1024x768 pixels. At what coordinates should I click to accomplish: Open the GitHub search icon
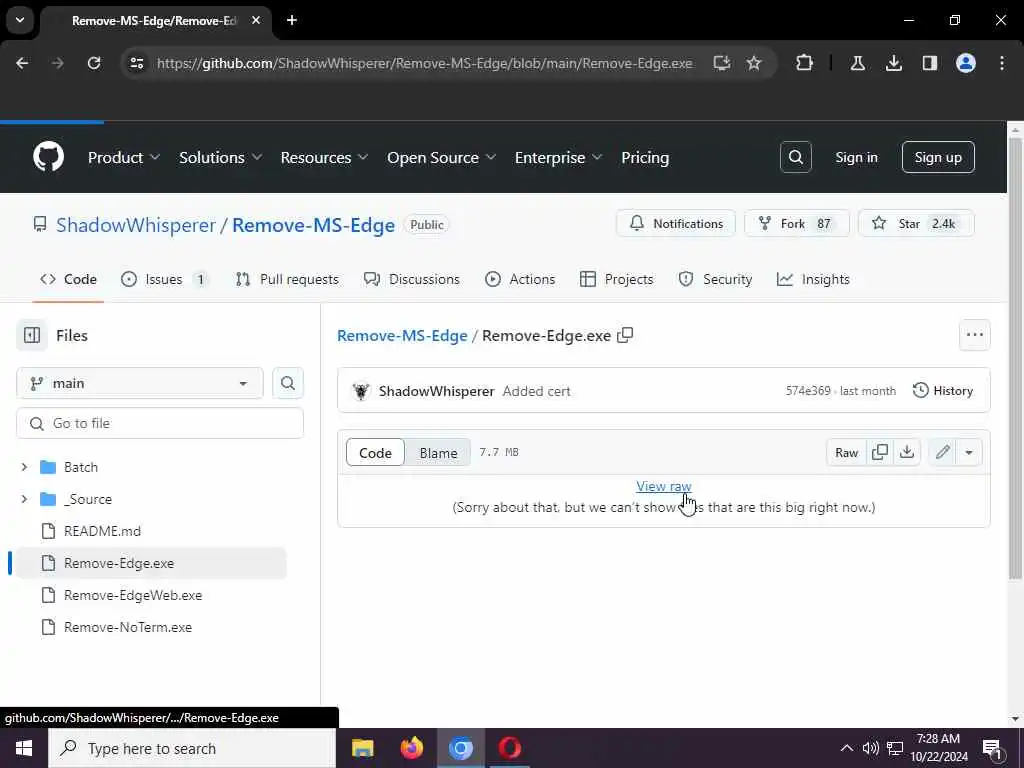795,157
